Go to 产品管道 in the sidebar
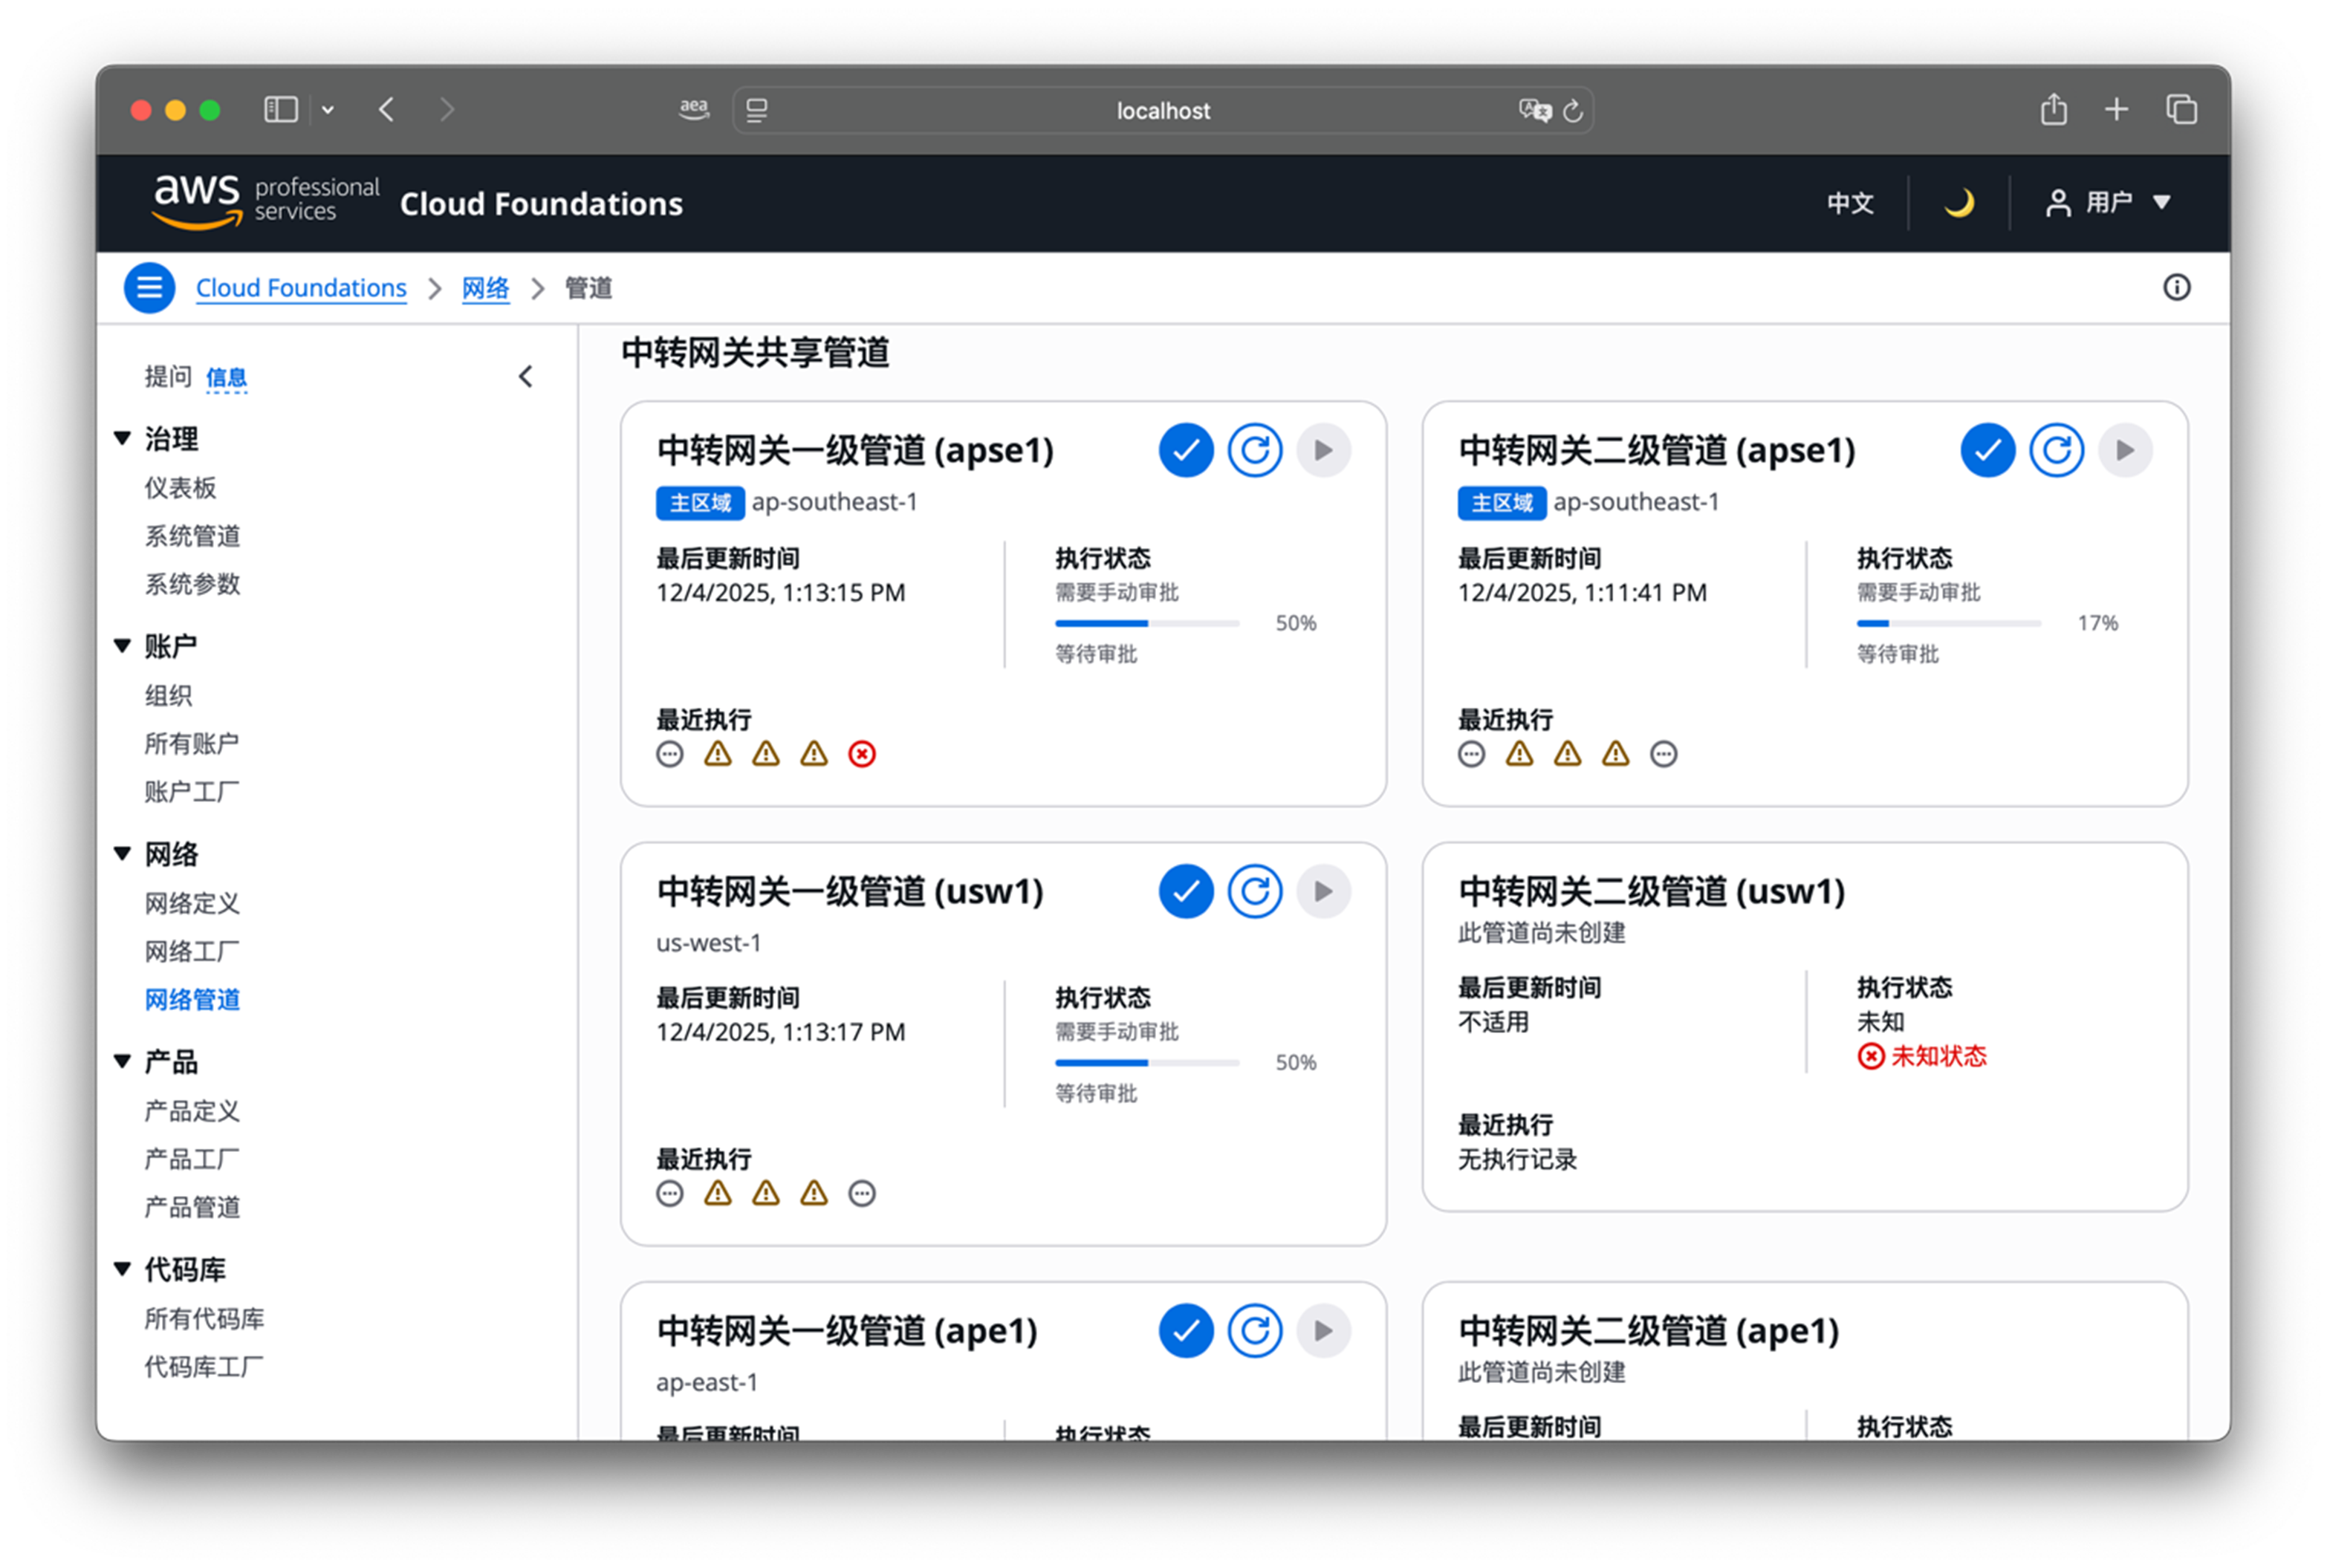This screenshot has height=1568, width=2327. 192,1207
